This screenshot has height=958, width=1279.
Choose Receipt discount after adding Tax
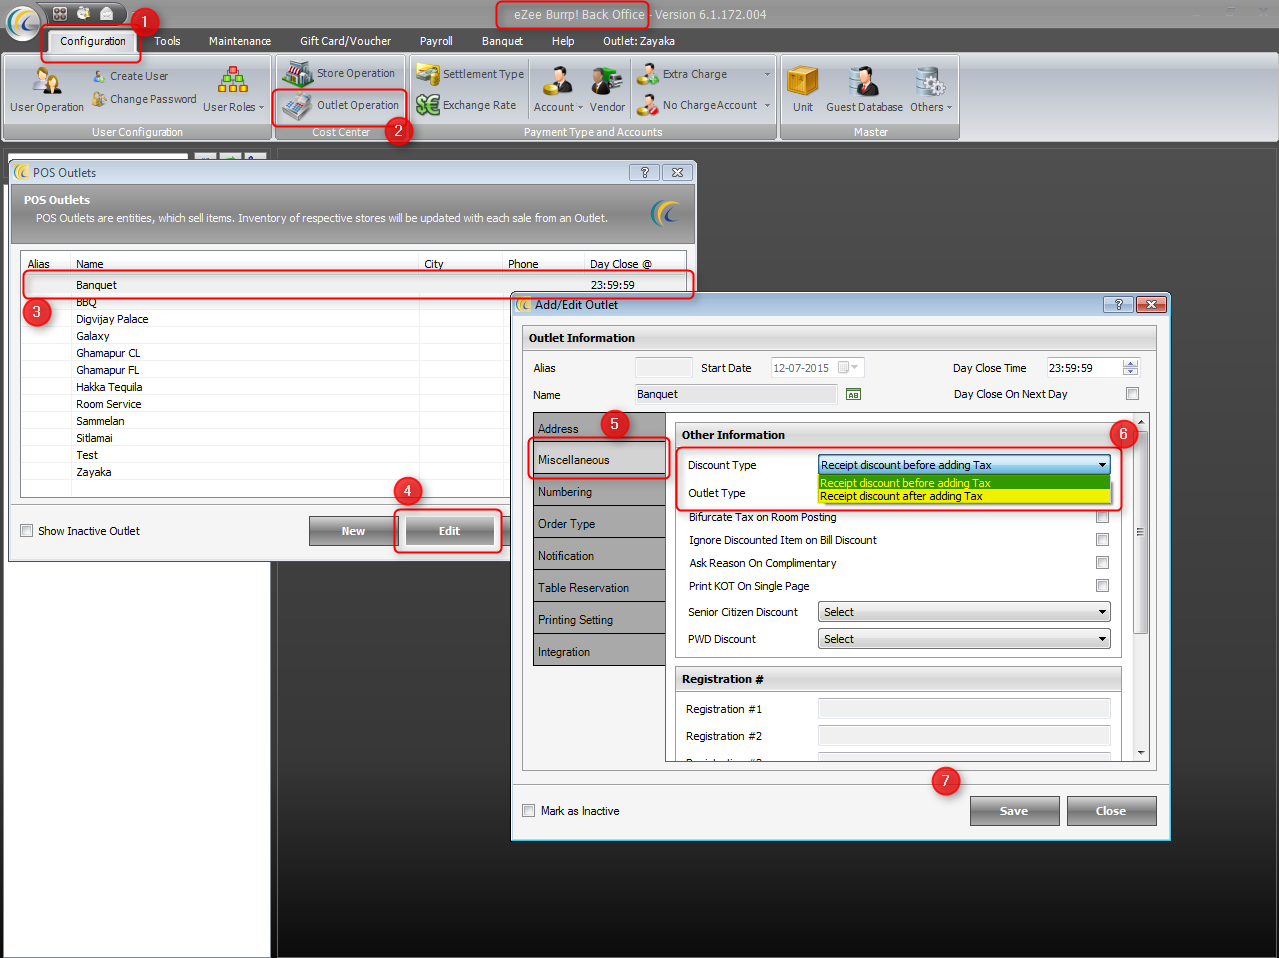tap(964, 496)
